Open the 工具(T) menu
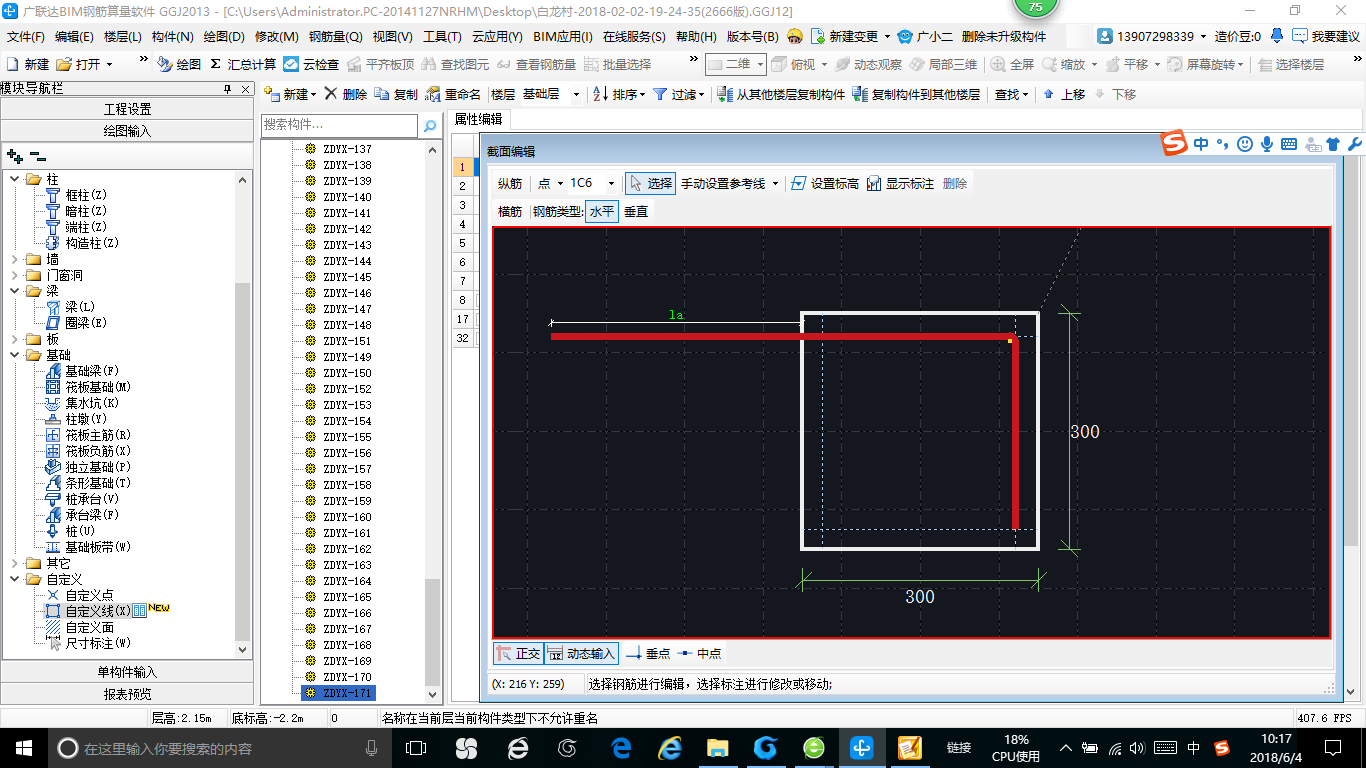 click(x=442, y=36)
